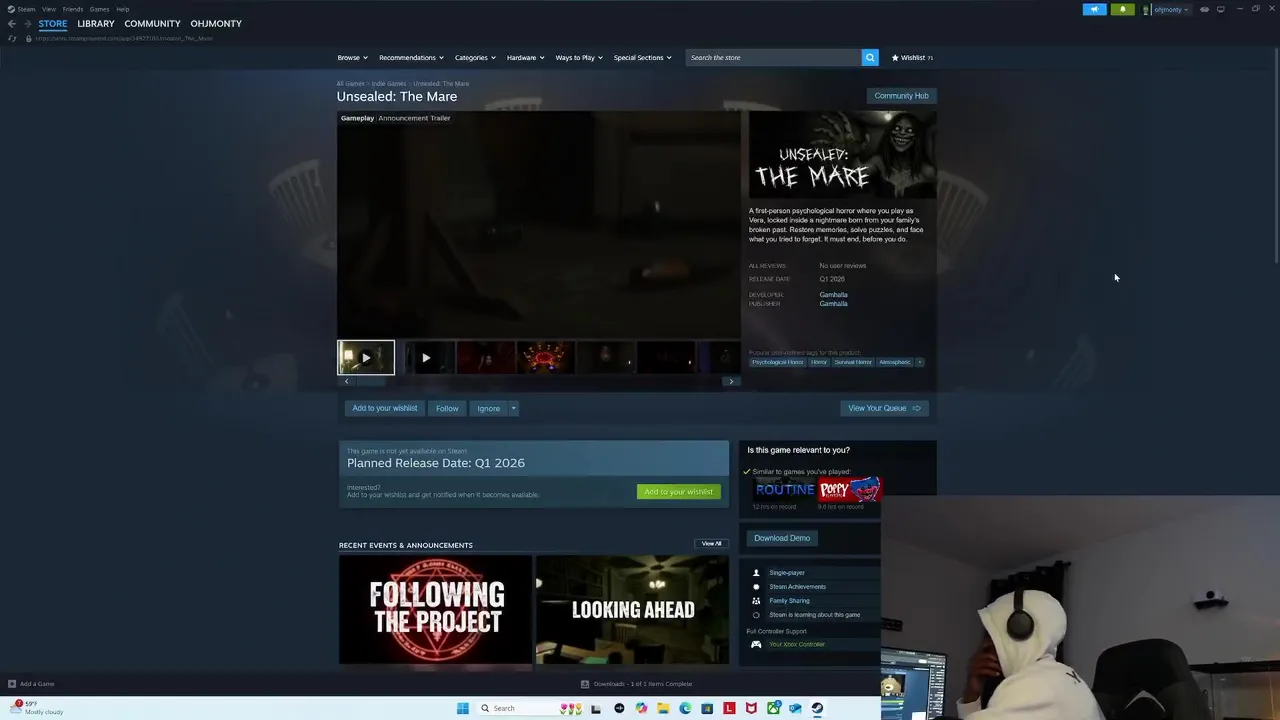
Task: Open the View menu
Action: 49,9
